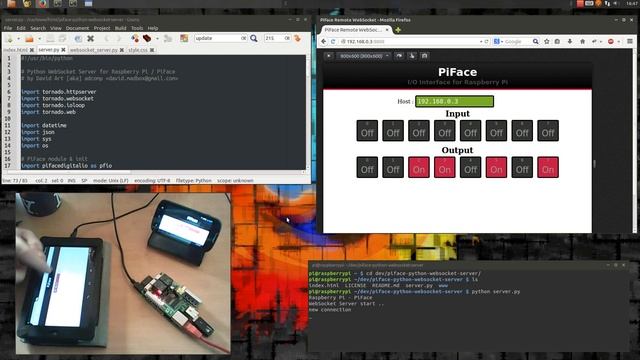Click Geany's Save all icon
Screen dimensions: 640x360
coord(62,38)
